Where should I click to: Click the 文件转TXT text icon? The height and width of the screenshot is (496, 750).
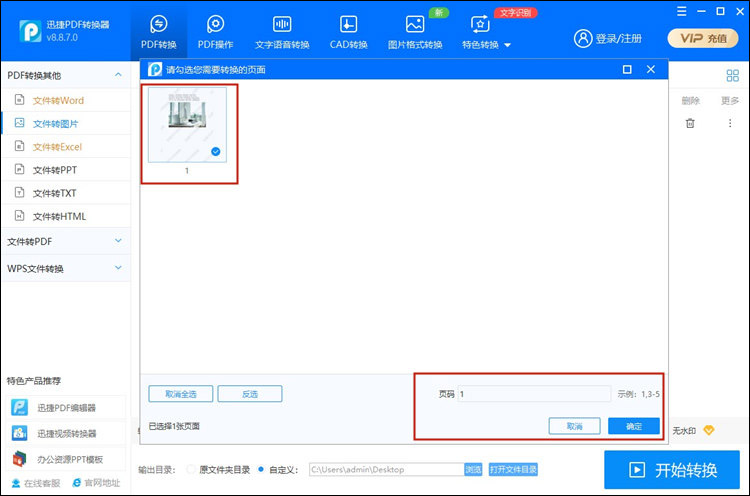19,192
